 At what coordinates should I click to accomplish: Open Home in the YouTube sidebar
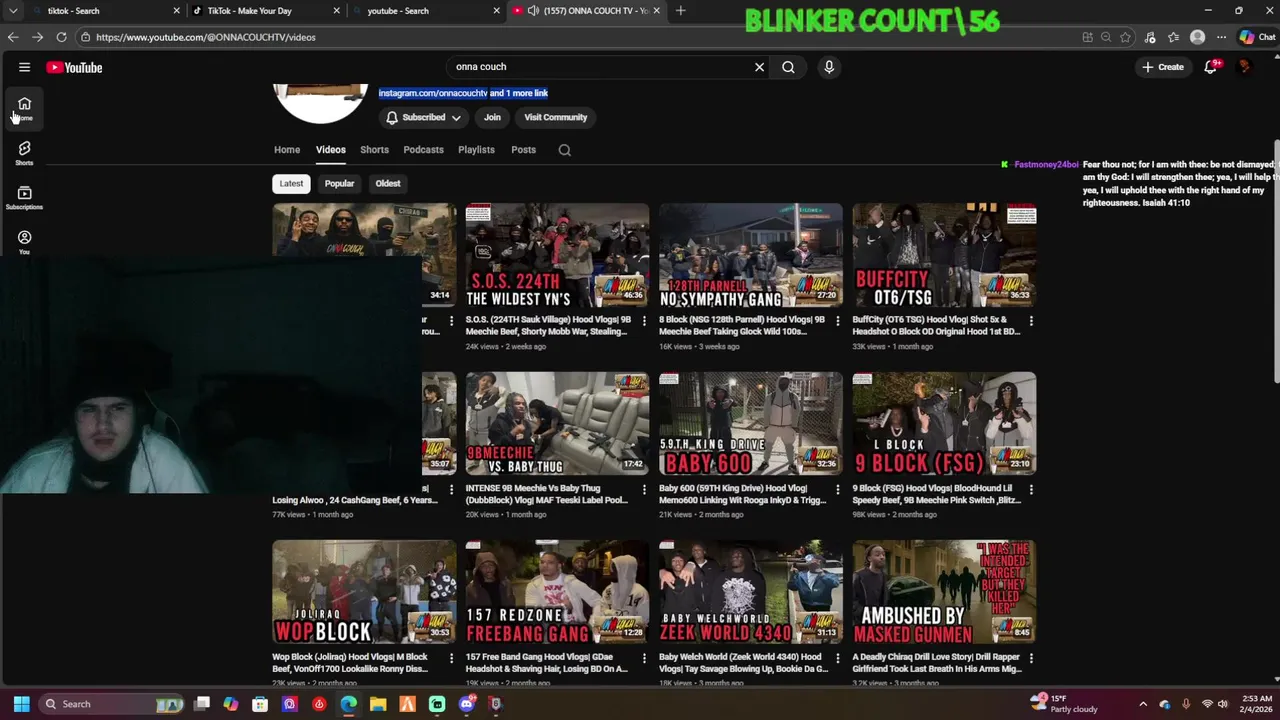[24, 108]
